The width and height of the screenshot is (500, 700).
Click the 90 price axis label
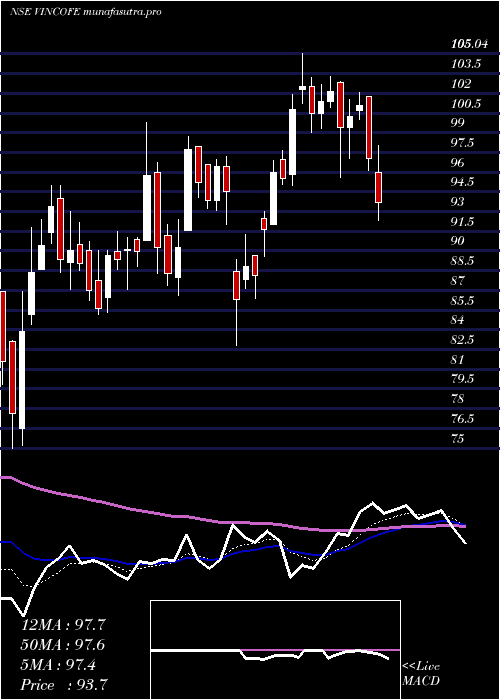click(x=458, y=241)
